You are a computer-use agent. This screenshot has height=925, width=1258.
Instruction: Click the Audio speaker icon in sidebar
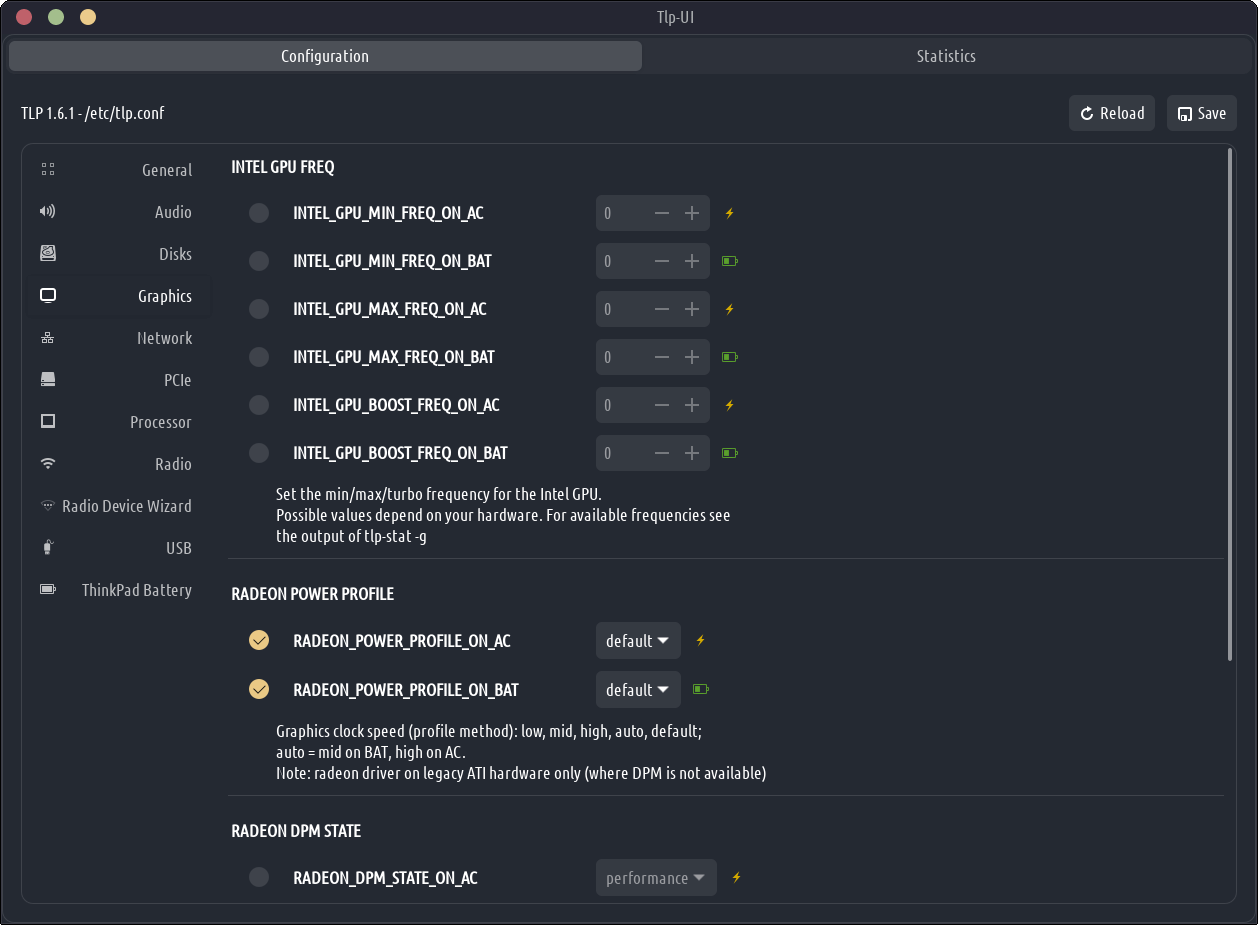click(x=47, y=212)
